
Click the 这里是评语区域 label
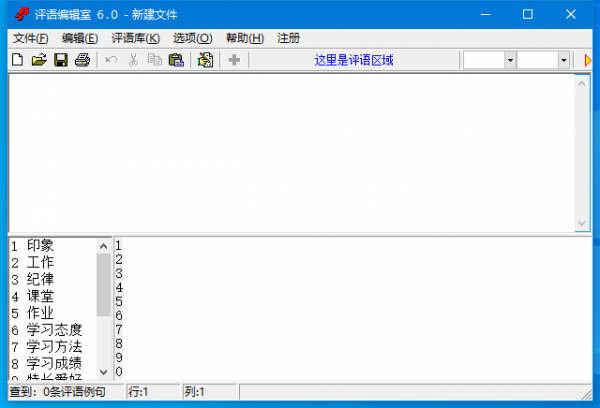point(354,60)
